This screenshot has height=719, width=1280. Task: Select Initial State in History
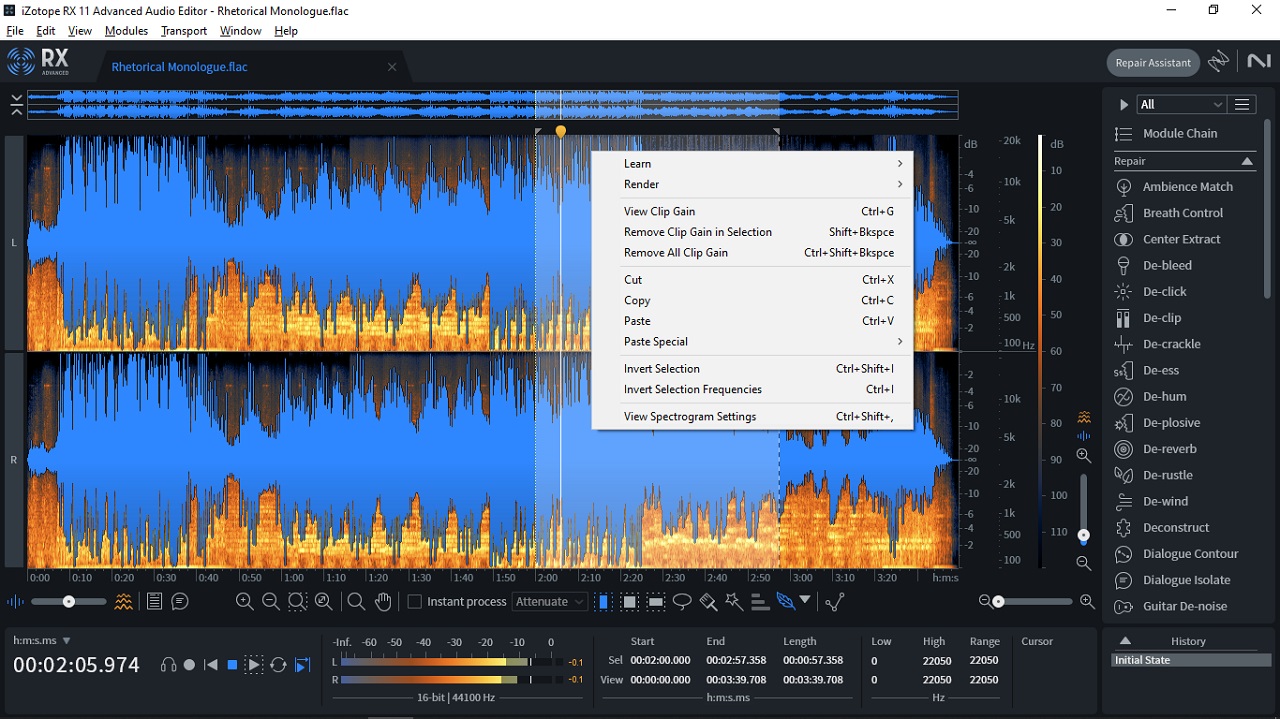(x=1142, y=660)
